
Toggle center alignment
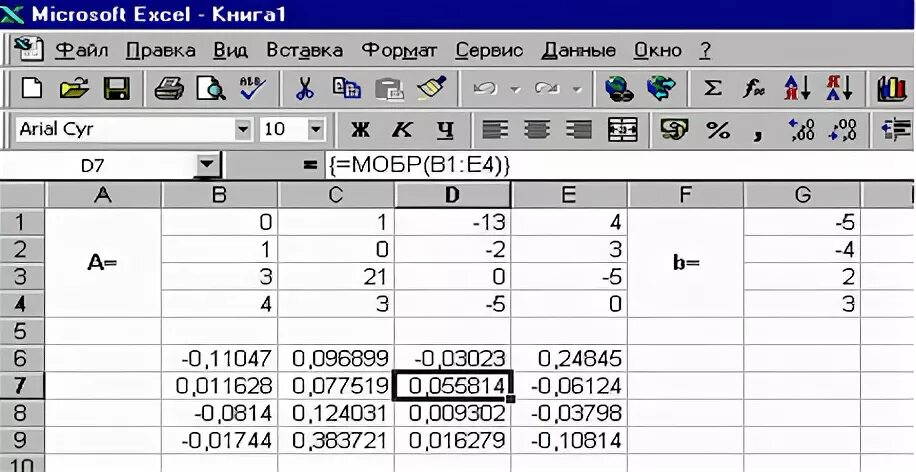(x=537, y=130)
